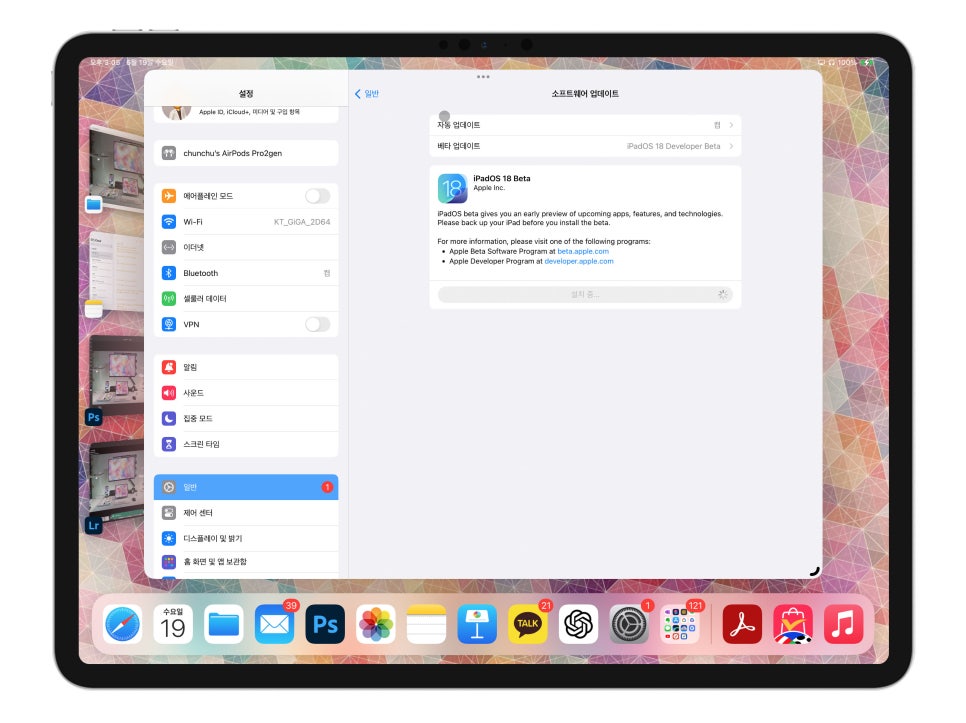Toggle the VPN switch

(x=317, y=325)
